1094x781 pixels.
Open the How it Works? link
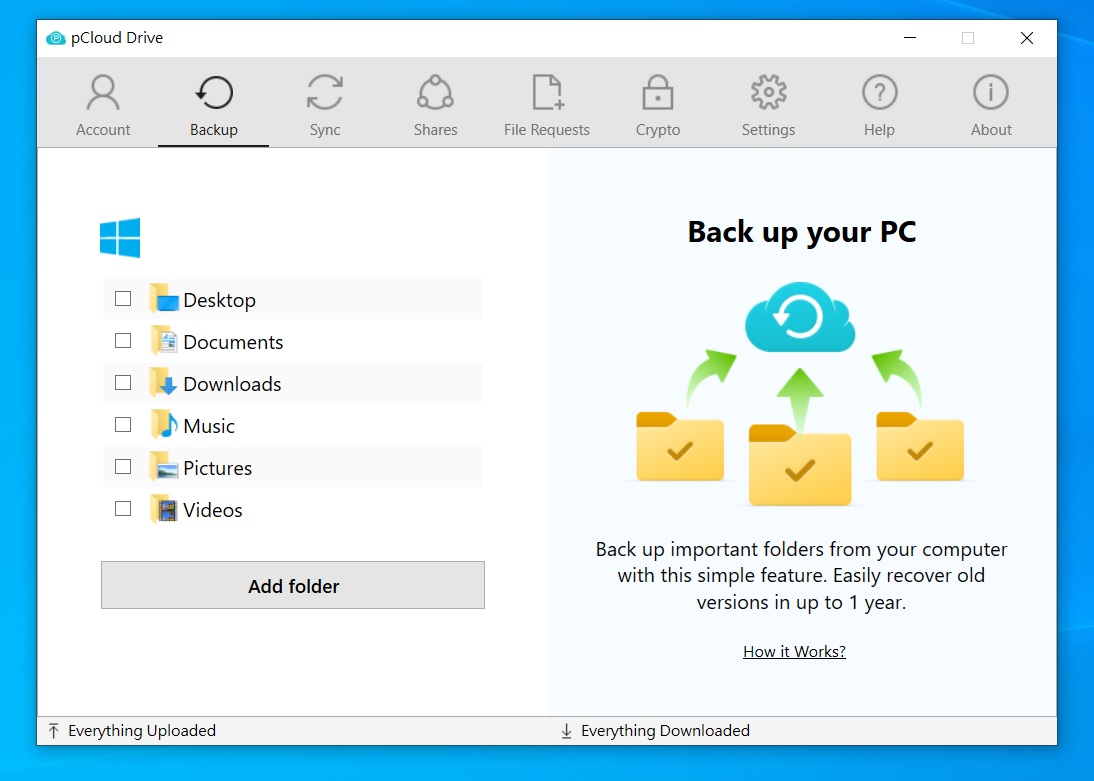pos(794,651)
